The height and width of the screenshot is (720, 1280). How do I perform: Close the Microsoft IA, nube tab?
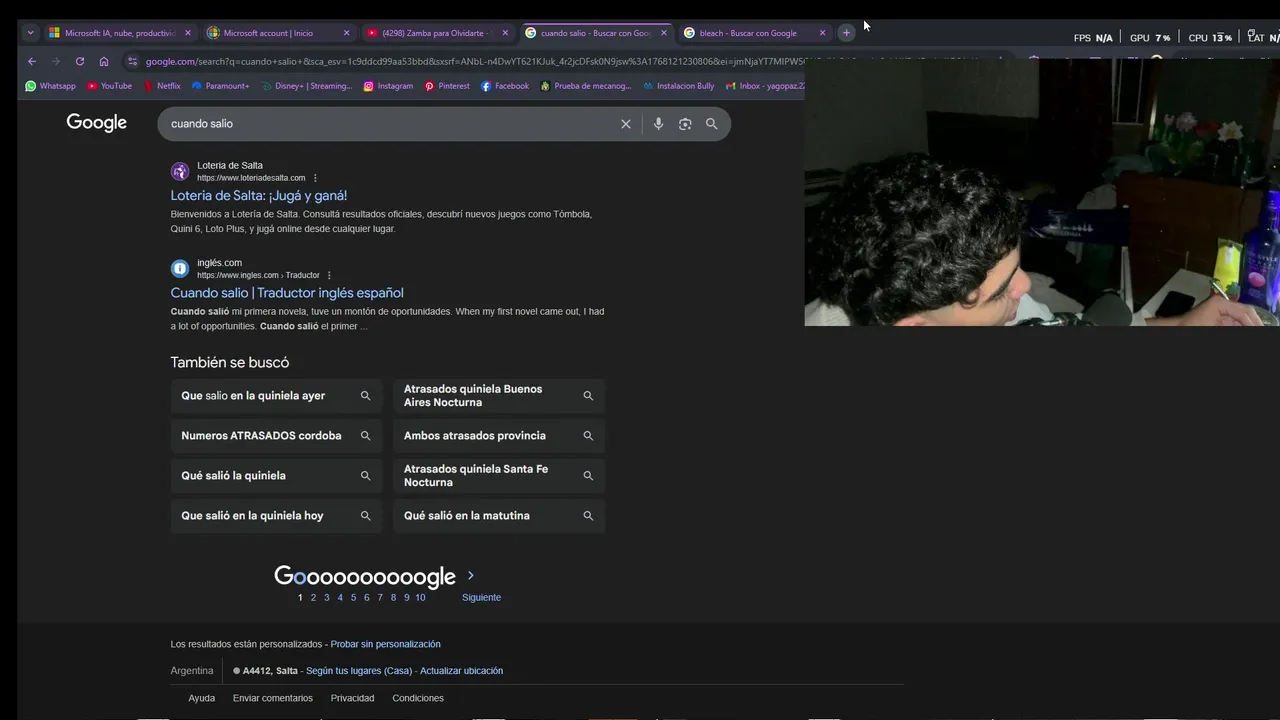click(x=188, y=33)
